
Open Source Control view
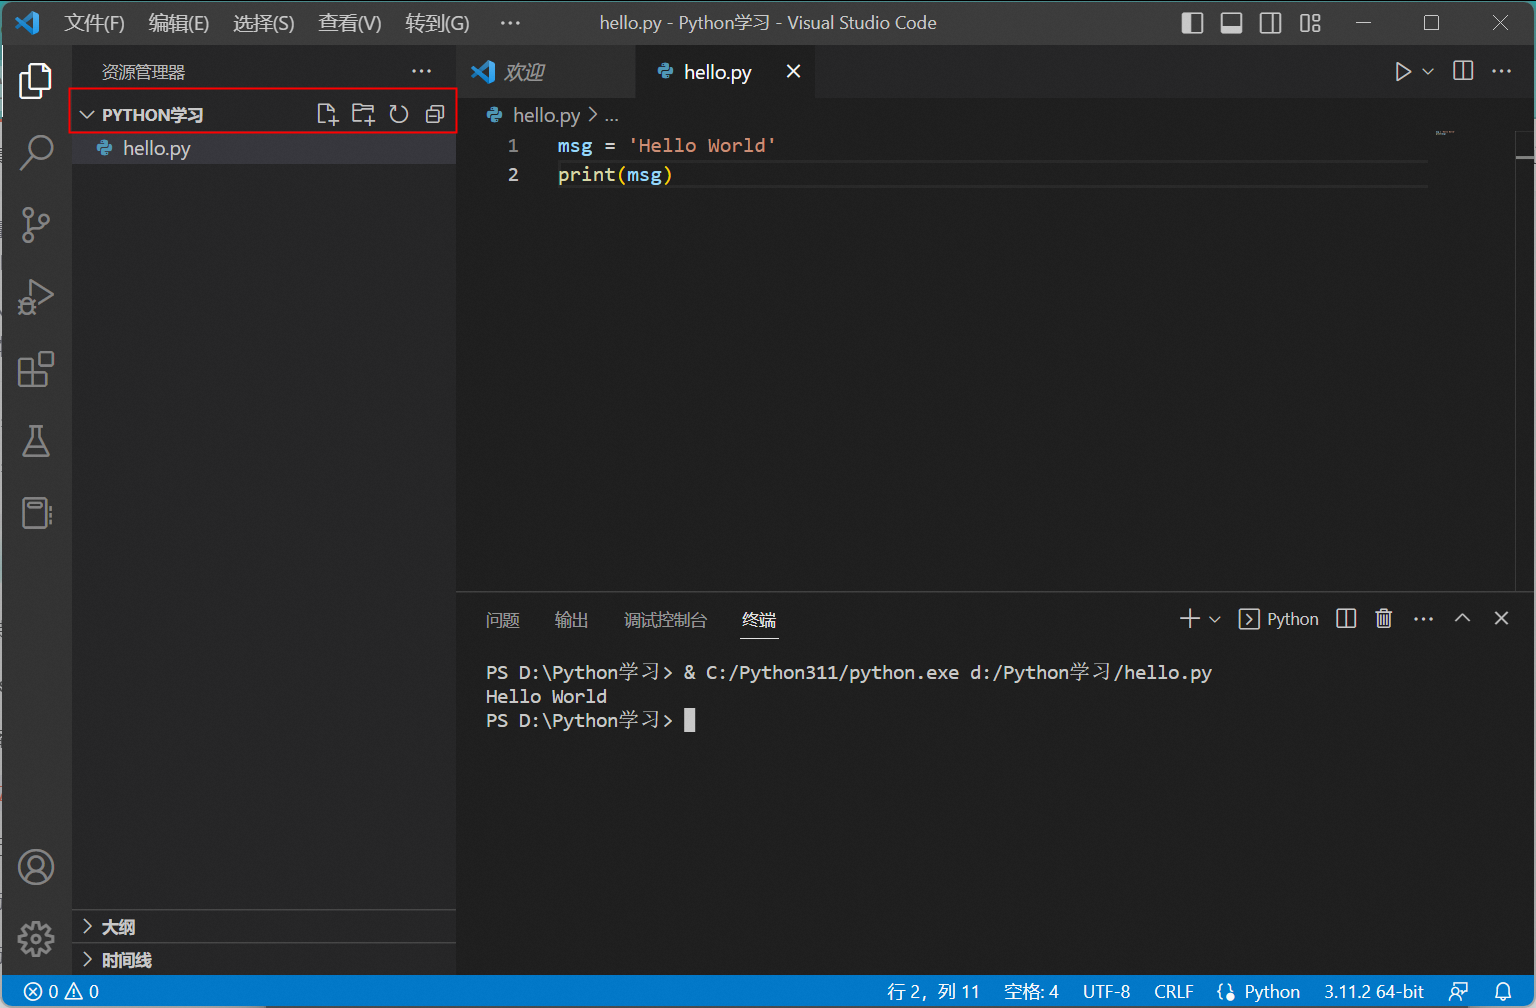(36, 225)
